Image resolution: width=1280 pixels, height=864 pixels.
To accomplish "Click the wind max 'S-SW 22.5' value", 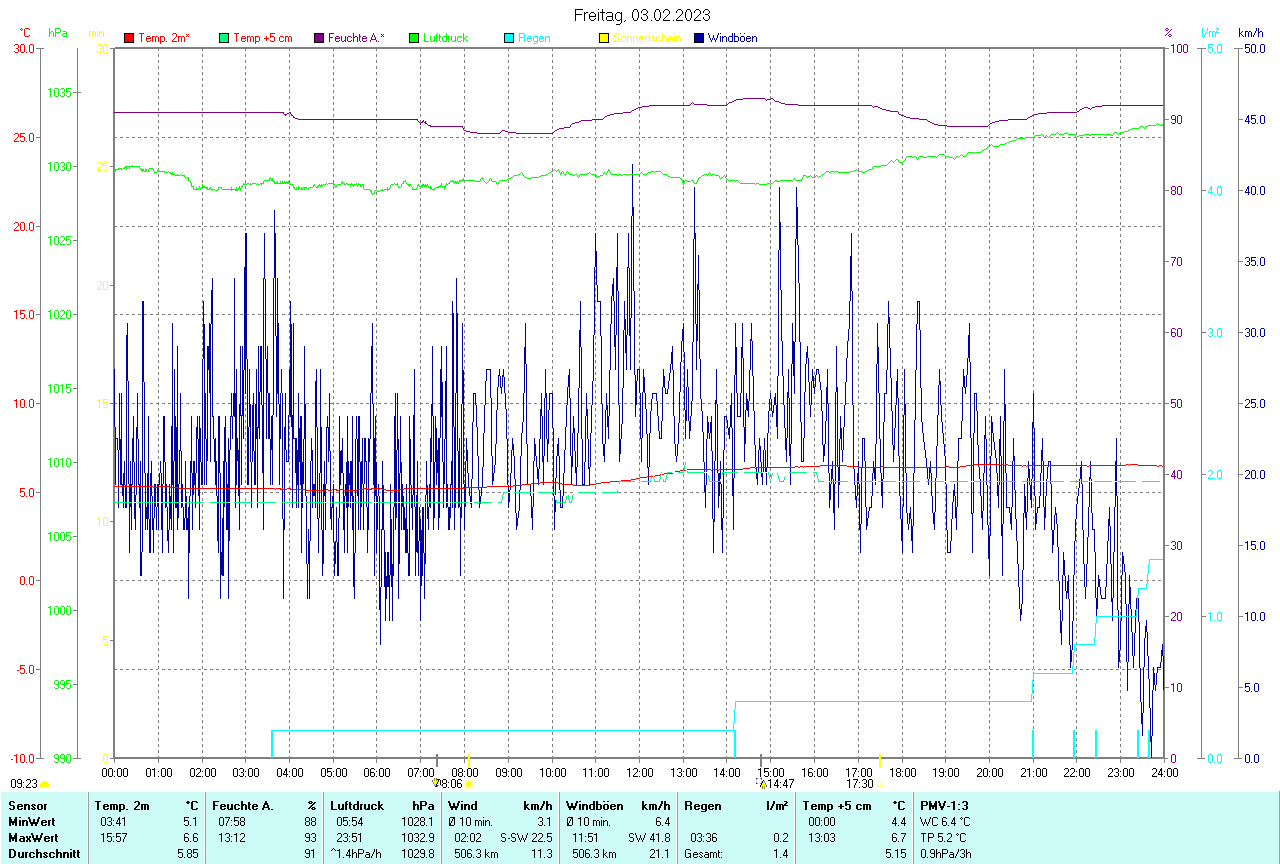I will click(526, 837).
